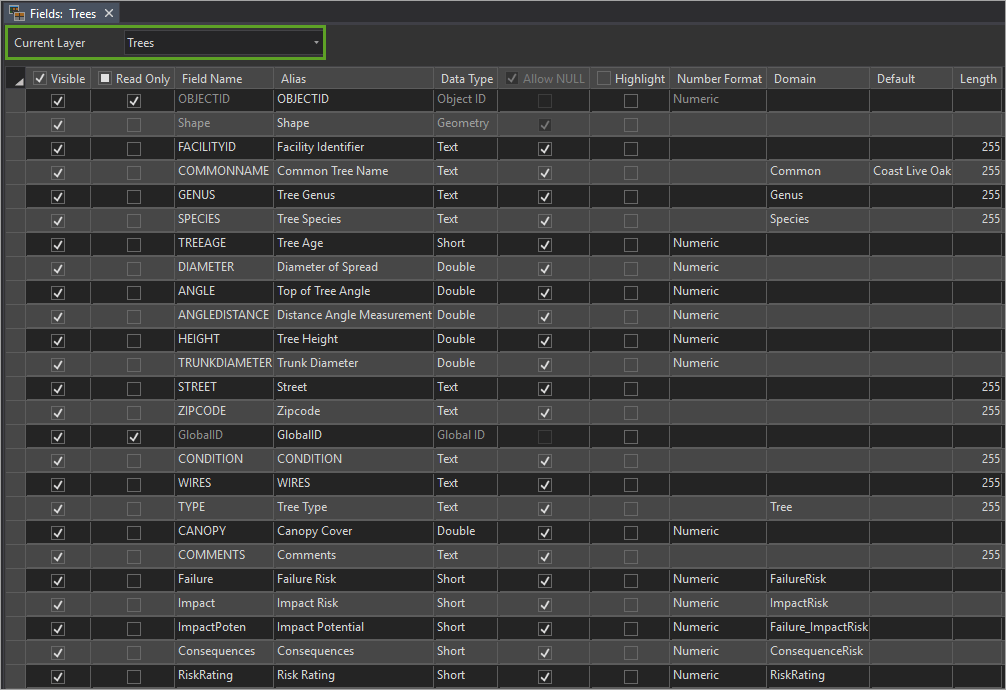Switch to the Fields: Trees tab
Viewport: 1006px width, 690px height.
(x=60, y=14)
